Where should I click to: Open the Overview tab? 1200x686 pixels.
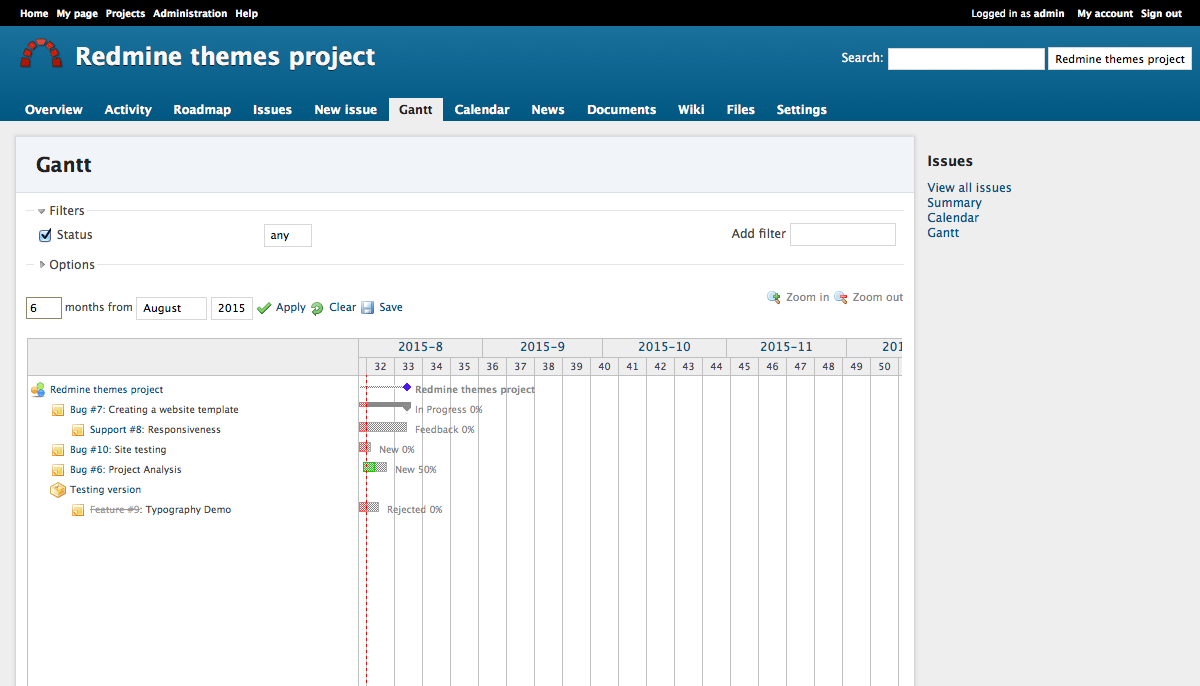pos(54,110)
